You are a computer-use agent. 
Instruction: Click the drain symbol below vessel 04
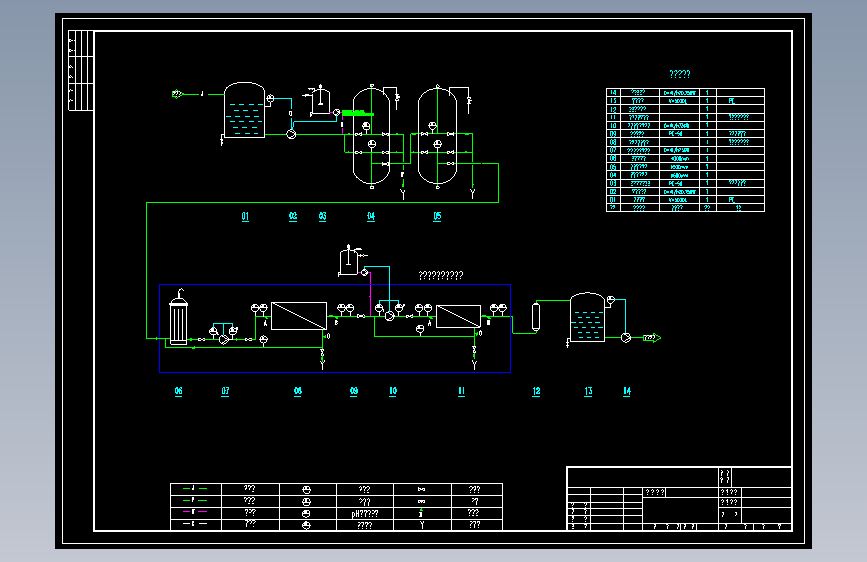coord(403,194)
